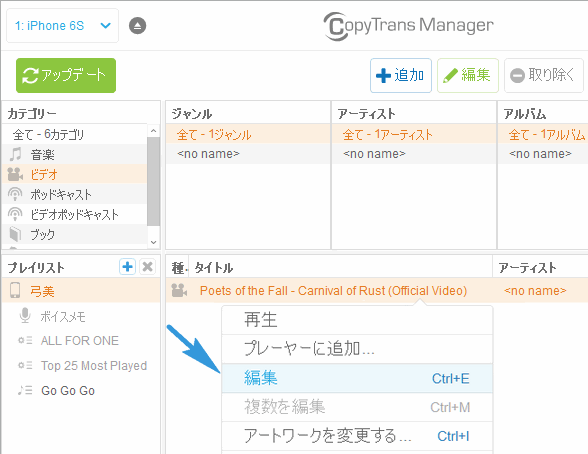Select 全て - 1アルバム in album list
This screenshot has width=588, height=454.
click(x=543, y=134)
